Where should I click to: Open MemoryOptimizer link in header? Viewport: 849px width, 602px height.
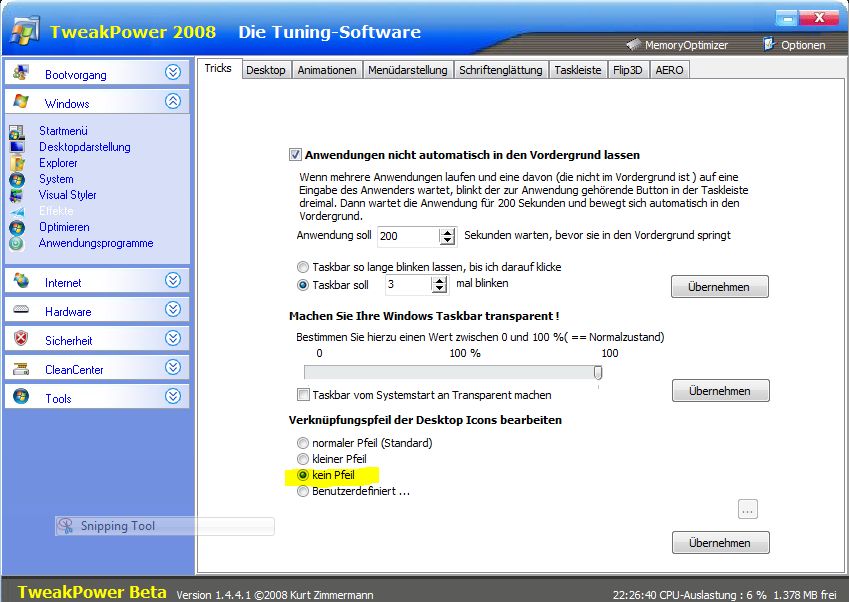coord(686,45)
